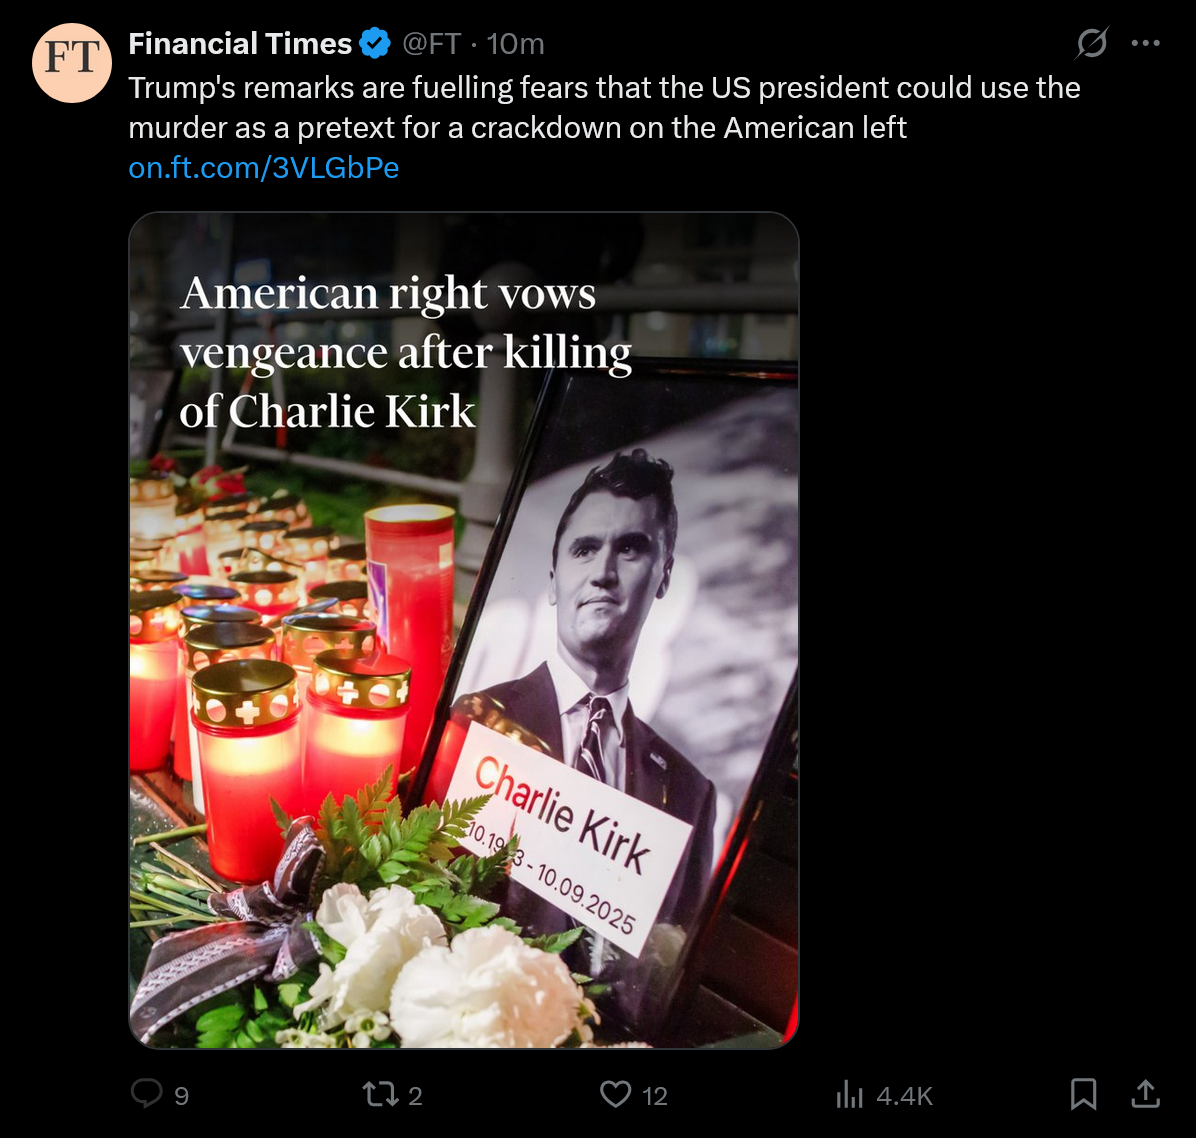The width and height of the screenshot is (1196, 1138).
Task: Click the 4.4K views count
Action: pos(904,1096)
